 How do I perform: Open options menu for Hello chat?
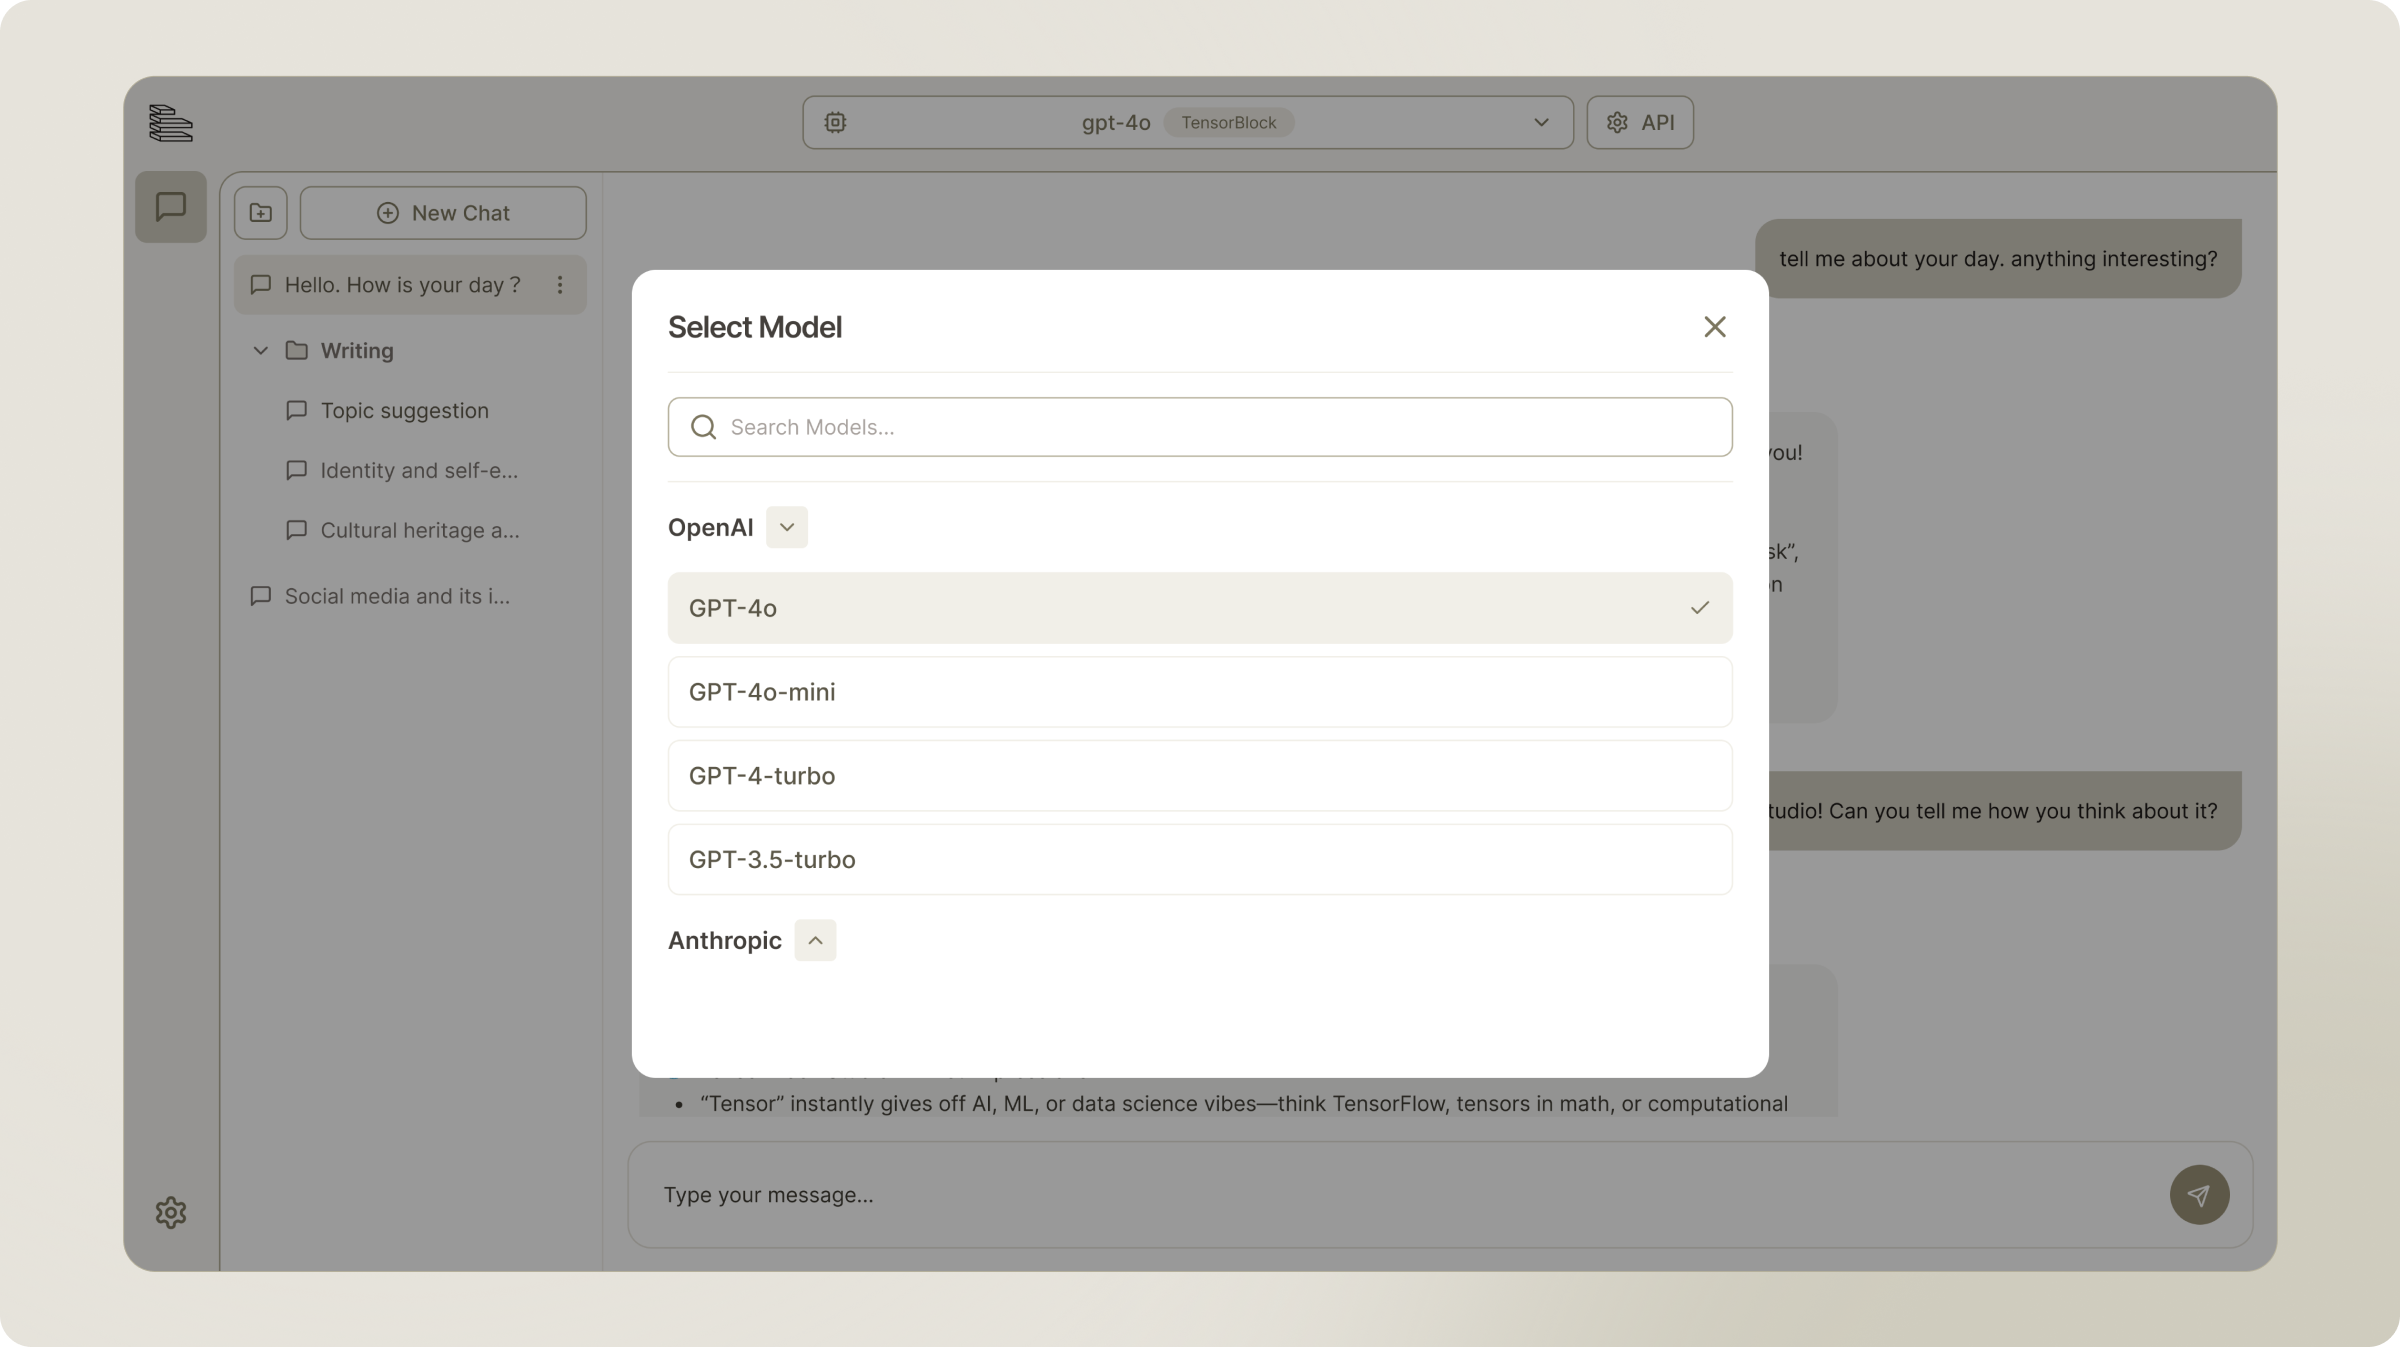pyautogui.click(x=560, y=285)
